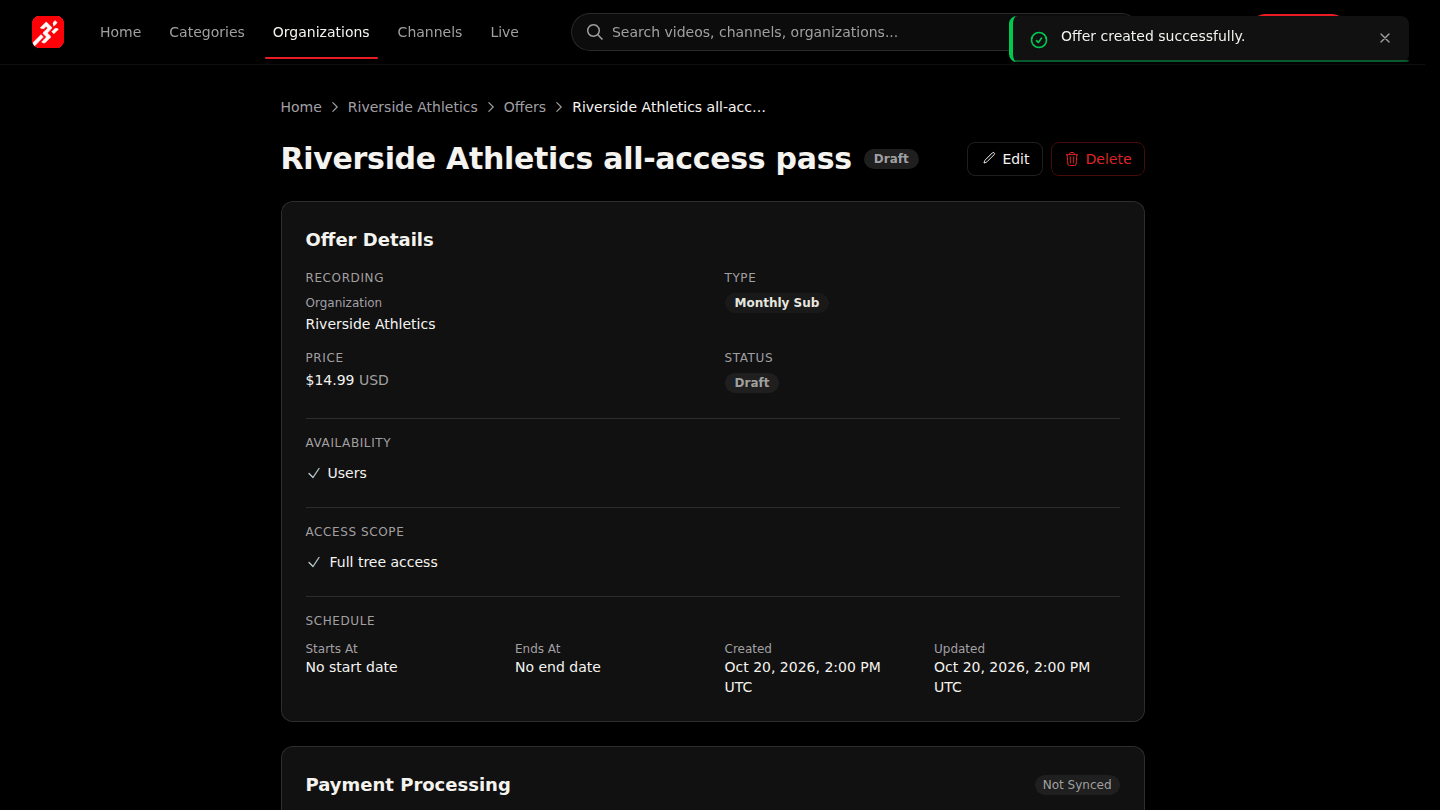1440x810 pixels.
Task: Click the green checkmark icon in toast
Action: point(1039,39)
